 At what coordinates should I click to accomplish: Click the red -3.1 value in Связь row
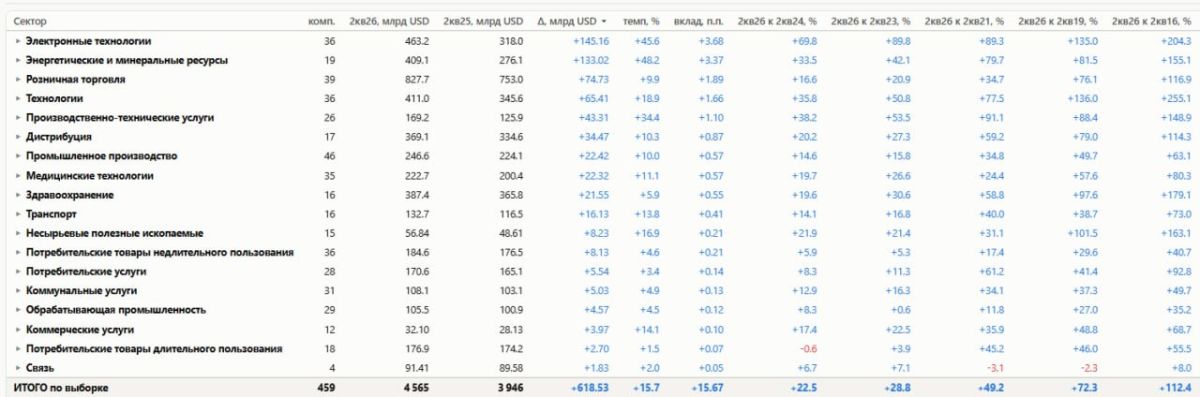(x=996, y=368)
